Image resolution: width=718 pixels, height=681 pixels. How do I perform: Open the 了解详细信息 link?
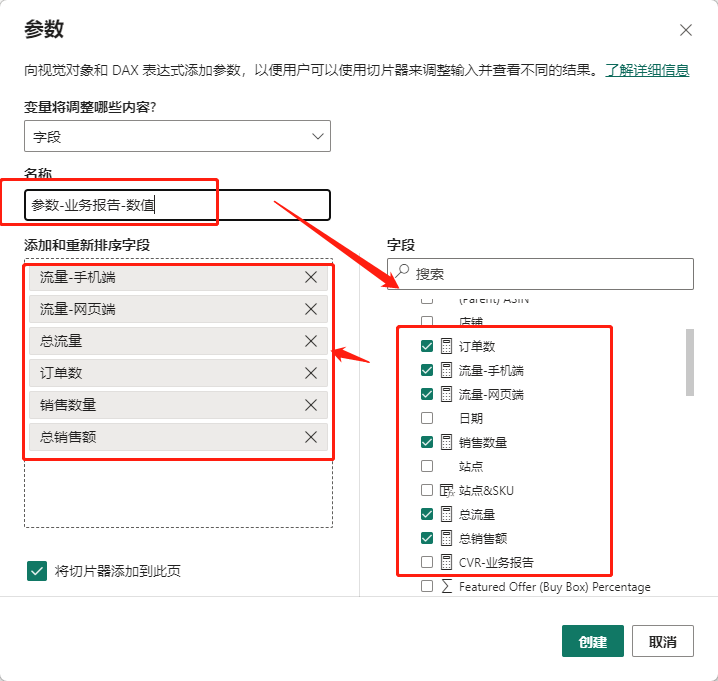coord(646,70)
